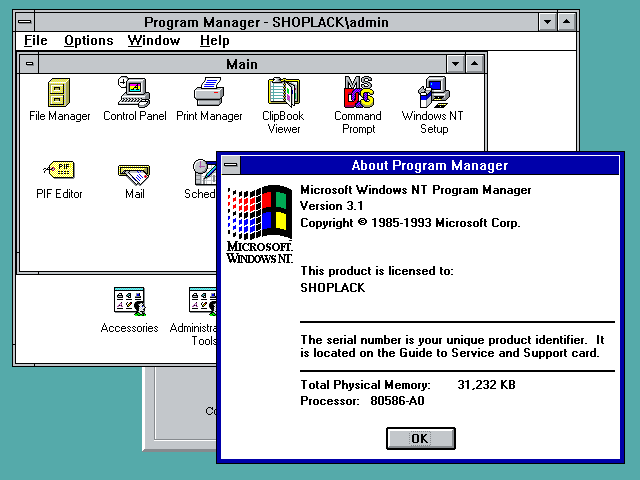Click the "Processor:" label
Screen dimensions: 640x480
tap(330, 401)
